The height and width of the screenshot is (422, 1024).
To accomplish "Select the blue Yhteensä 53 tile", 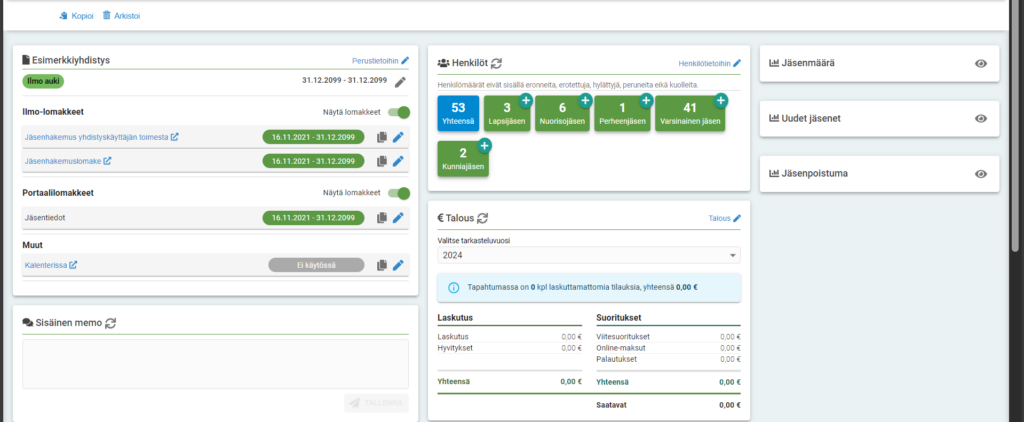I will [x=458, y=114].
